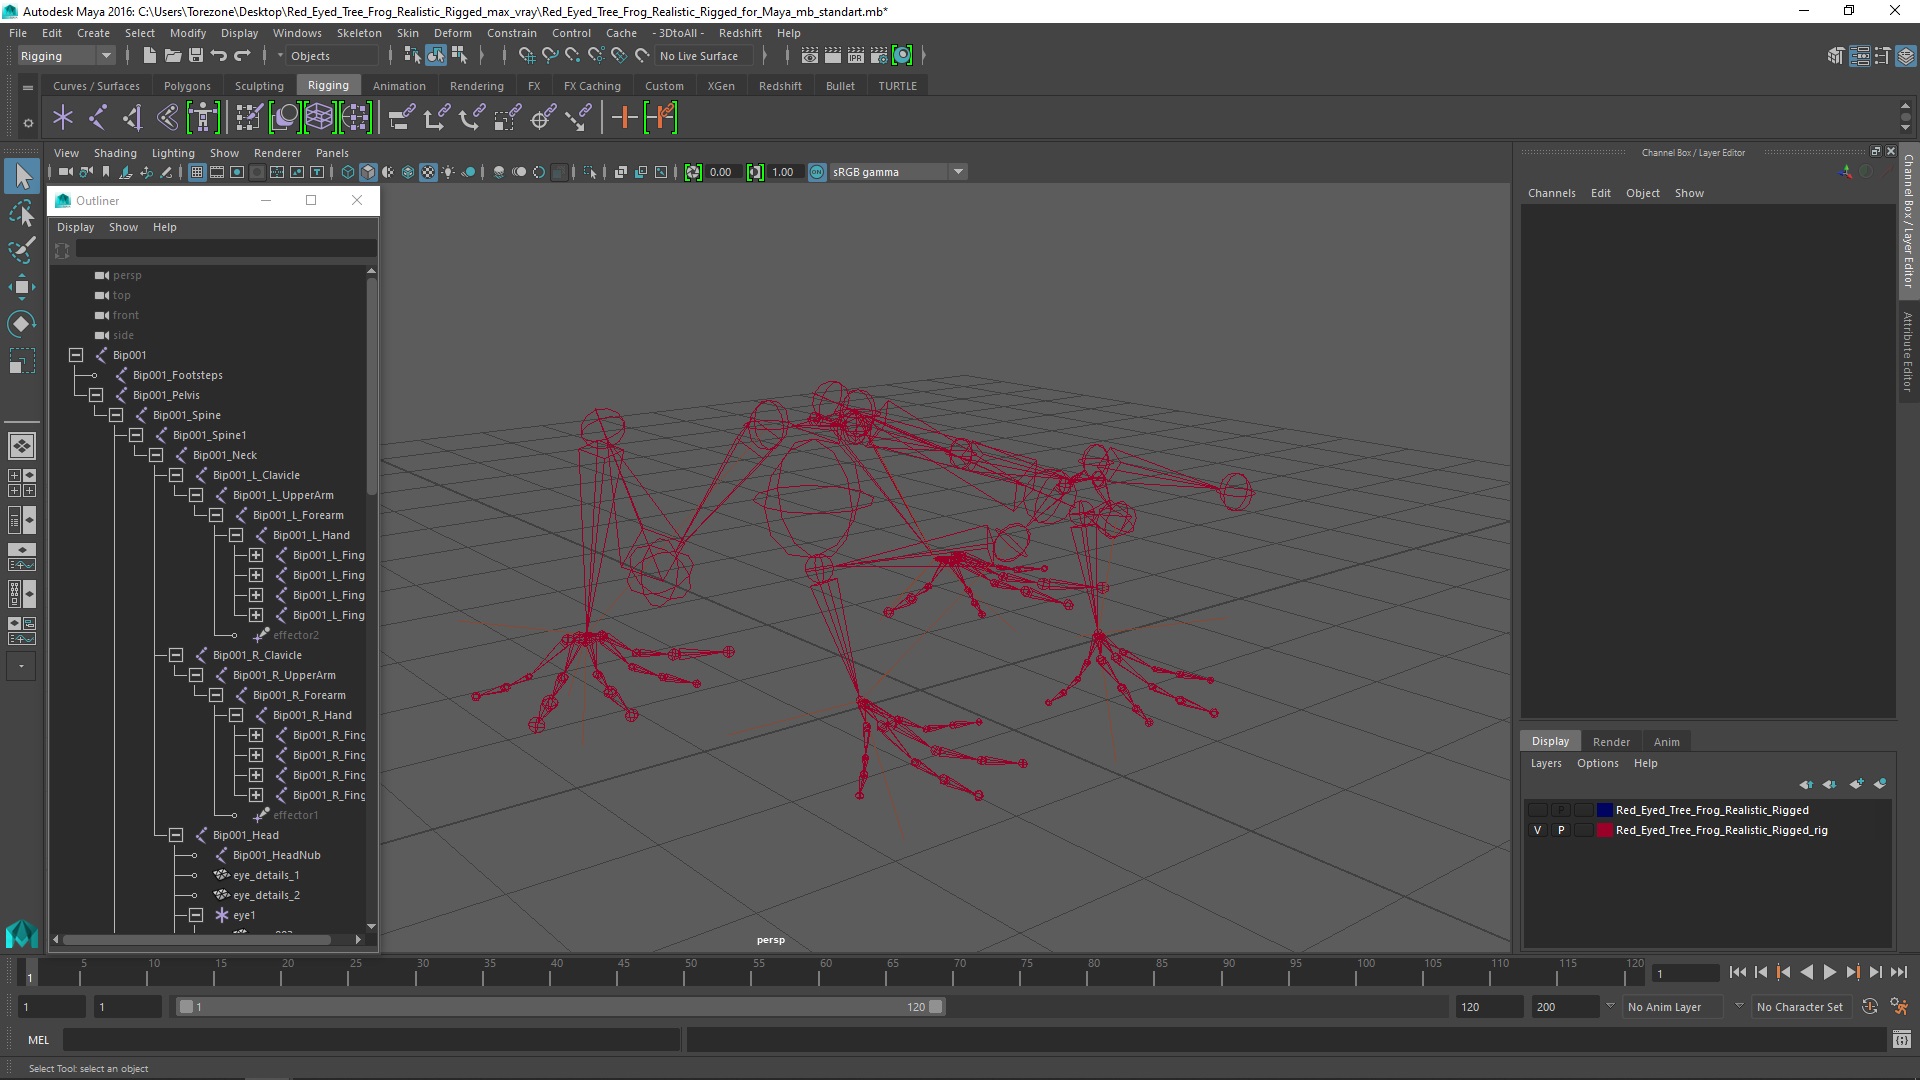Activate the Lasso Select tool
Image resolution: width=1920 pixels, height=1080 pixels.
(x=22, y=213)
